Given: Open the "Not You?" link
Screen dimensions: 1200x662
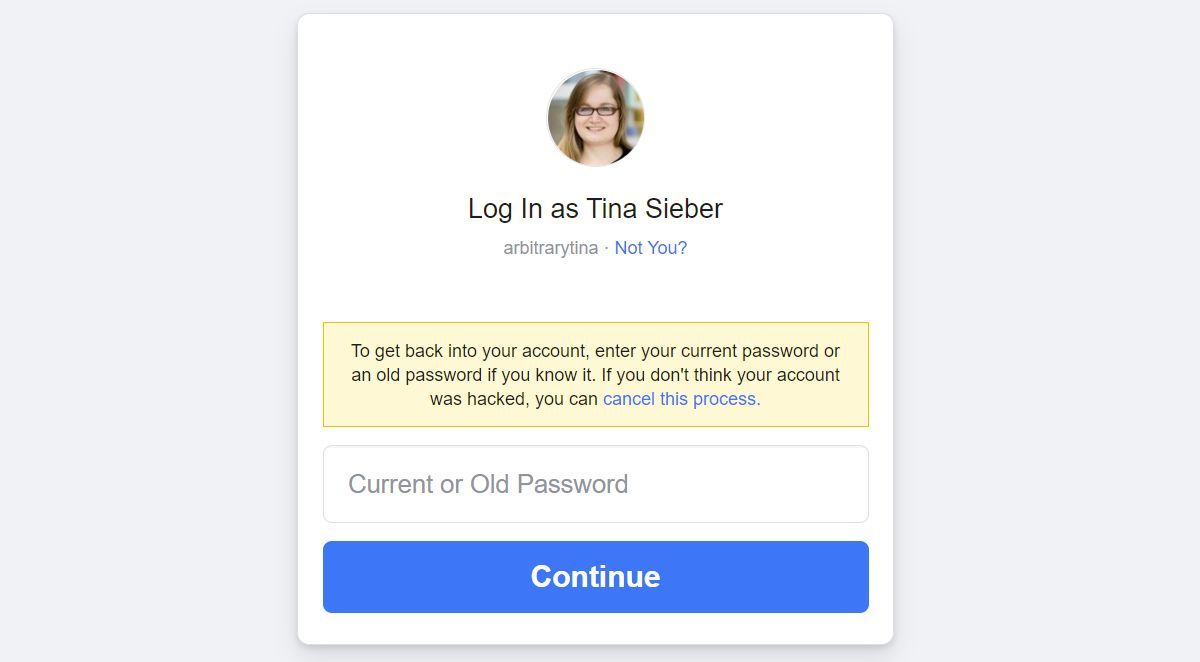Looking at the screenshot, I should click(650, 248).
